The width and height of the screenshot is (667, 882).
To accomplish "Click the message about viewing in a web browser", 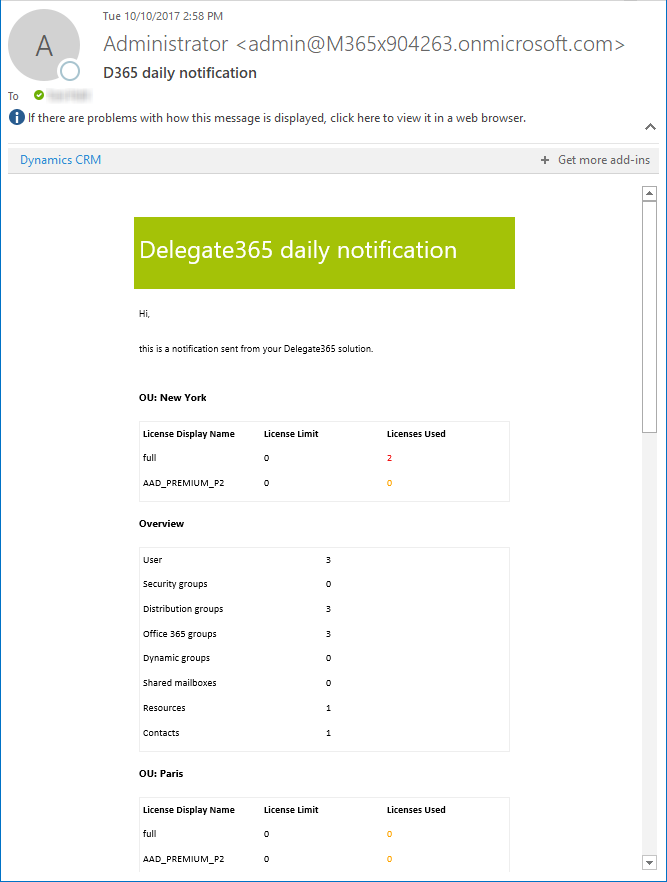I will click(x=277, y=118).
